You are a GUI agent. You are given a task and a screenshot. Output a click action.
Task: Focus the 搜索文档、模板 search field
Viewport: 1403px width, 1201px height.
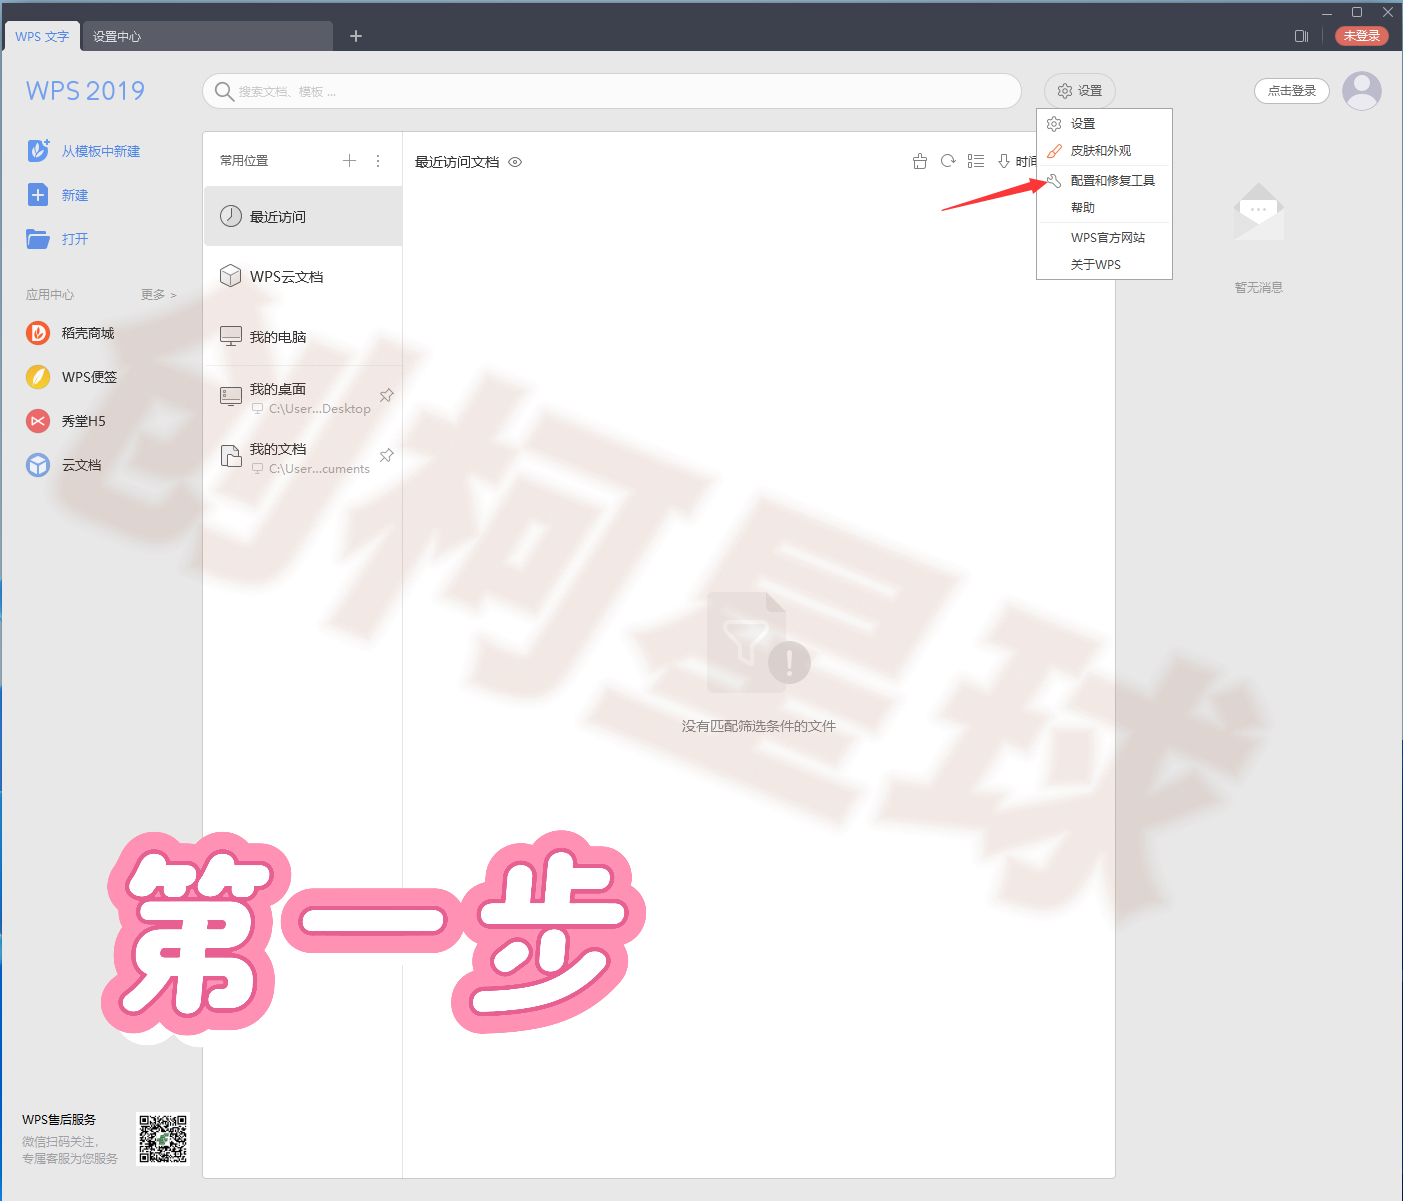coord(612,91)
